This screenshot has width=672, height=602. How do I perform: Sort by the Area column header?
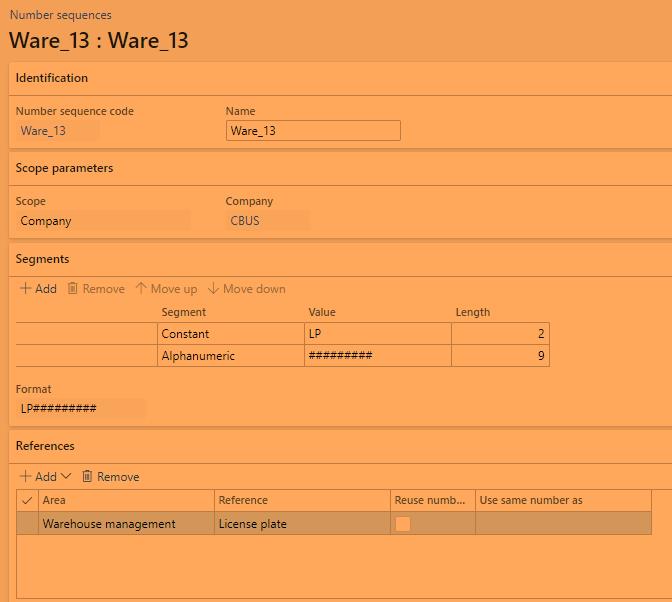point(126,500)
